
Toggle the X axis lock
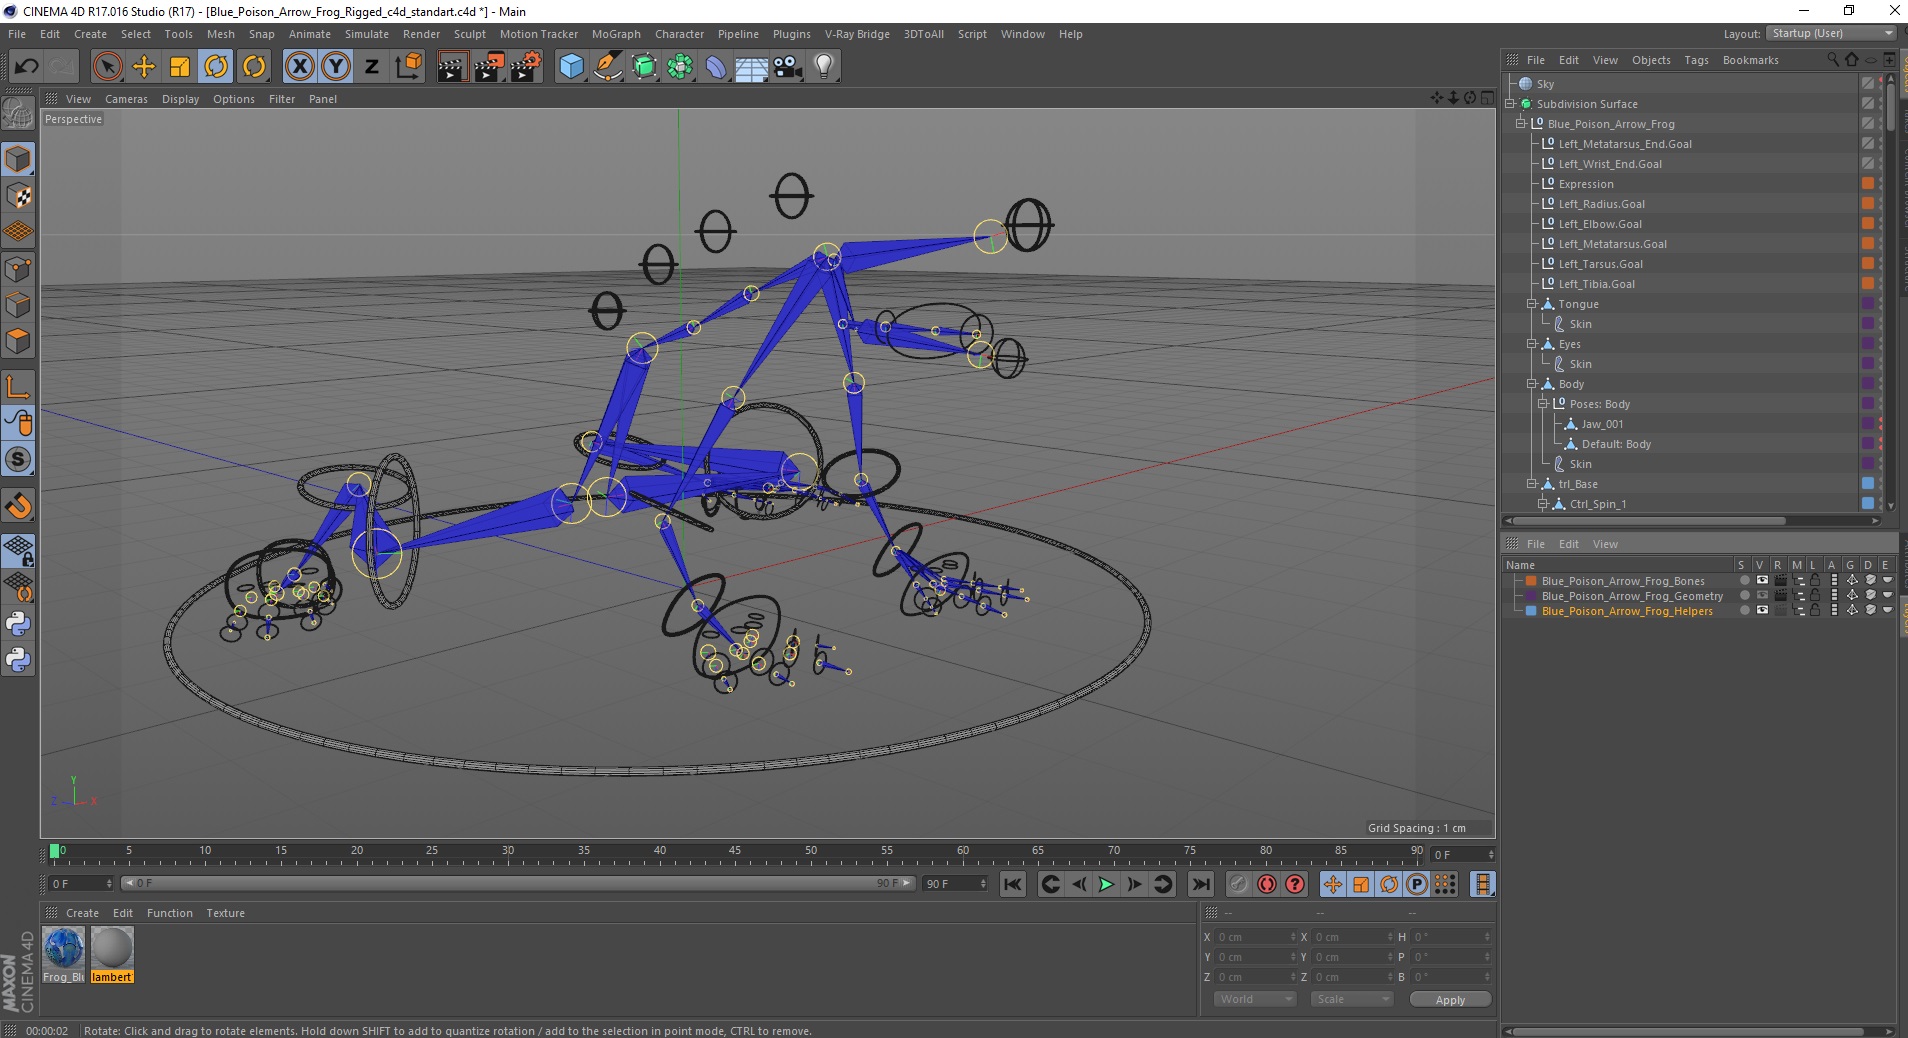(x=299, y=67)
